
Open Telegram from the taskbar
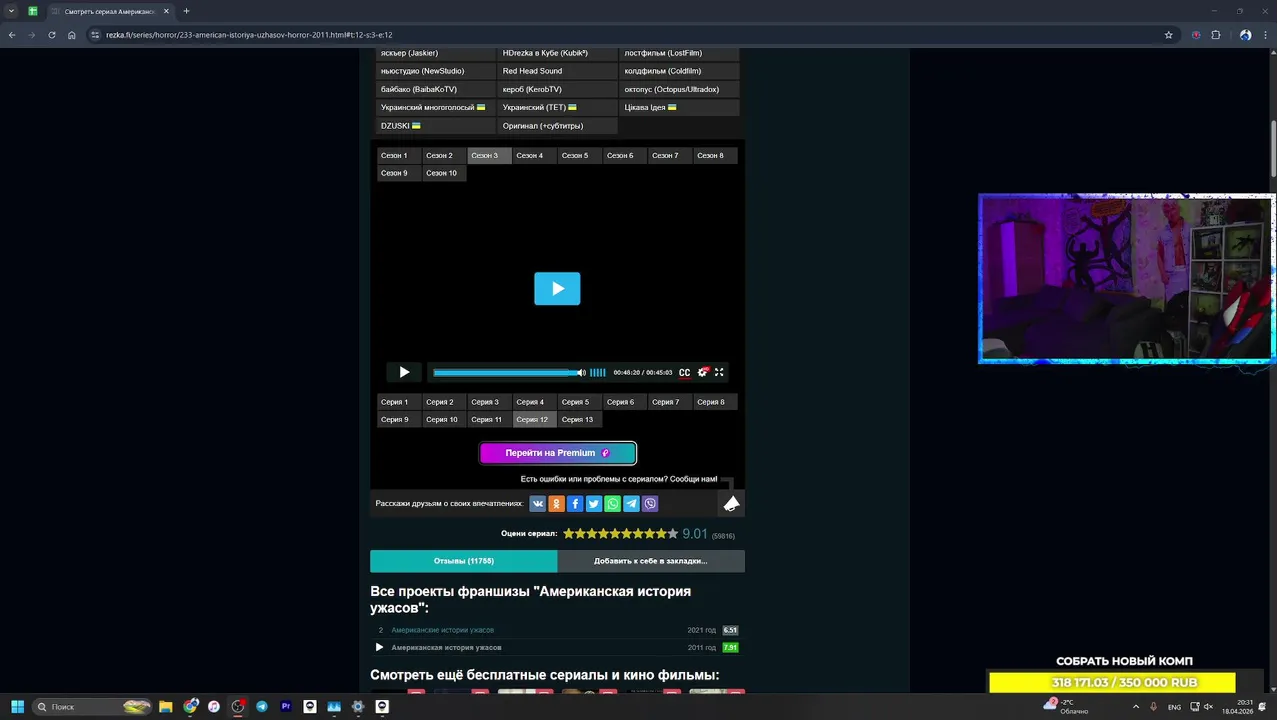point(262,706)
